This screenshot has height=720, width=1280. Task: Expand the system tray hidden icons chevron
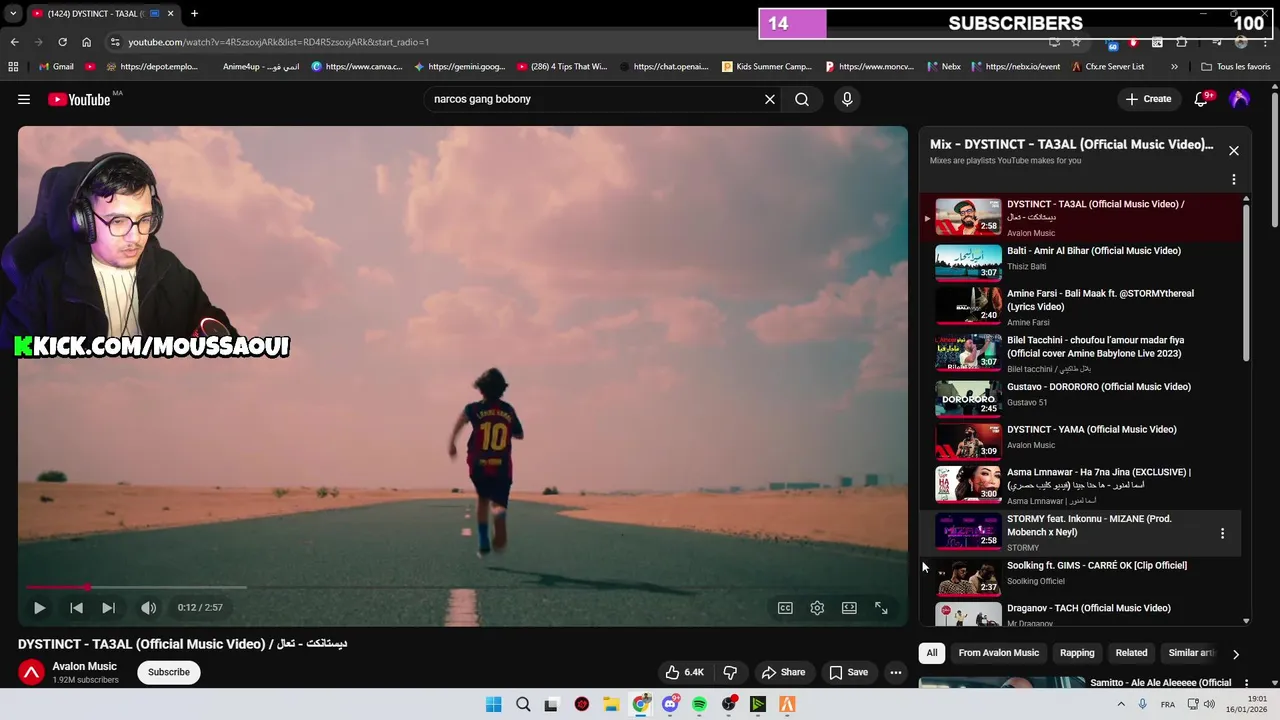tap(1121, 704)
